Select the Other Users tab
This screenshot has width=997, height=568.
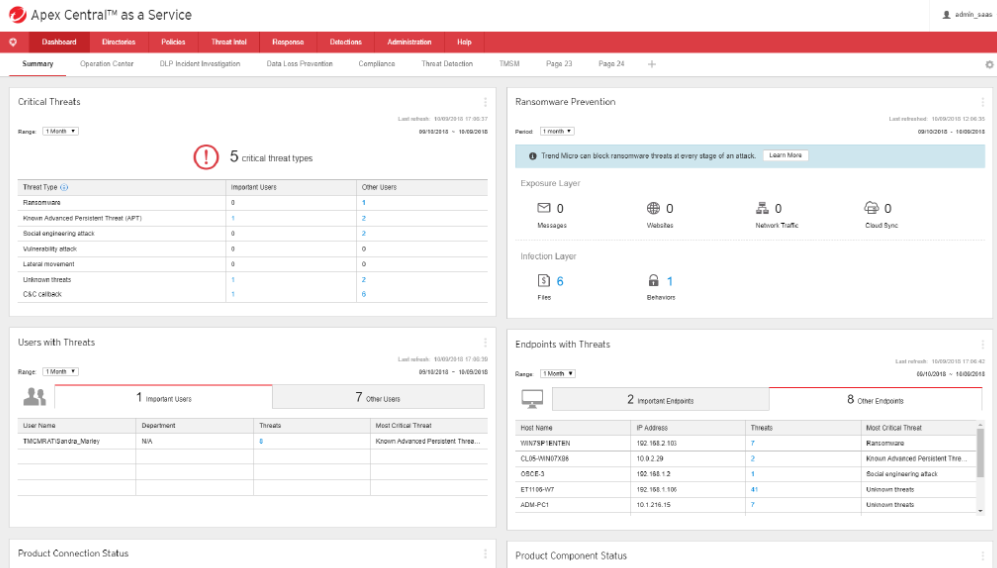click(378, 398)
